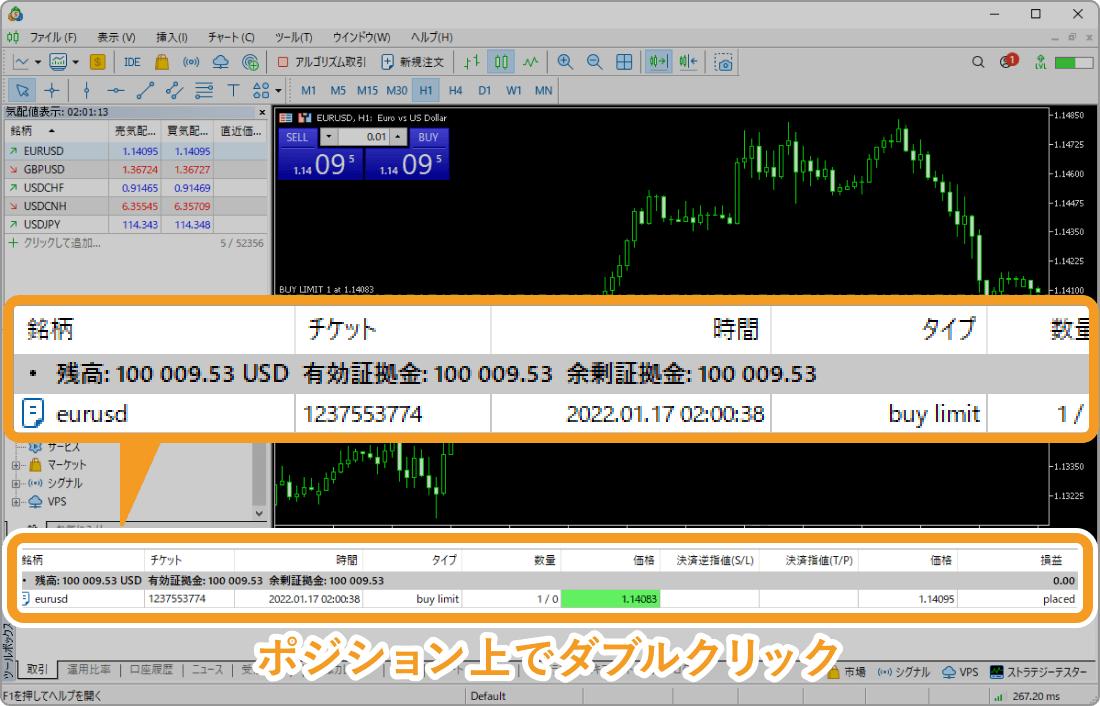Open the Market shopping bag icon
Image resolution: width=1100 pixels, height=706 pixels.
coord(161,62)
